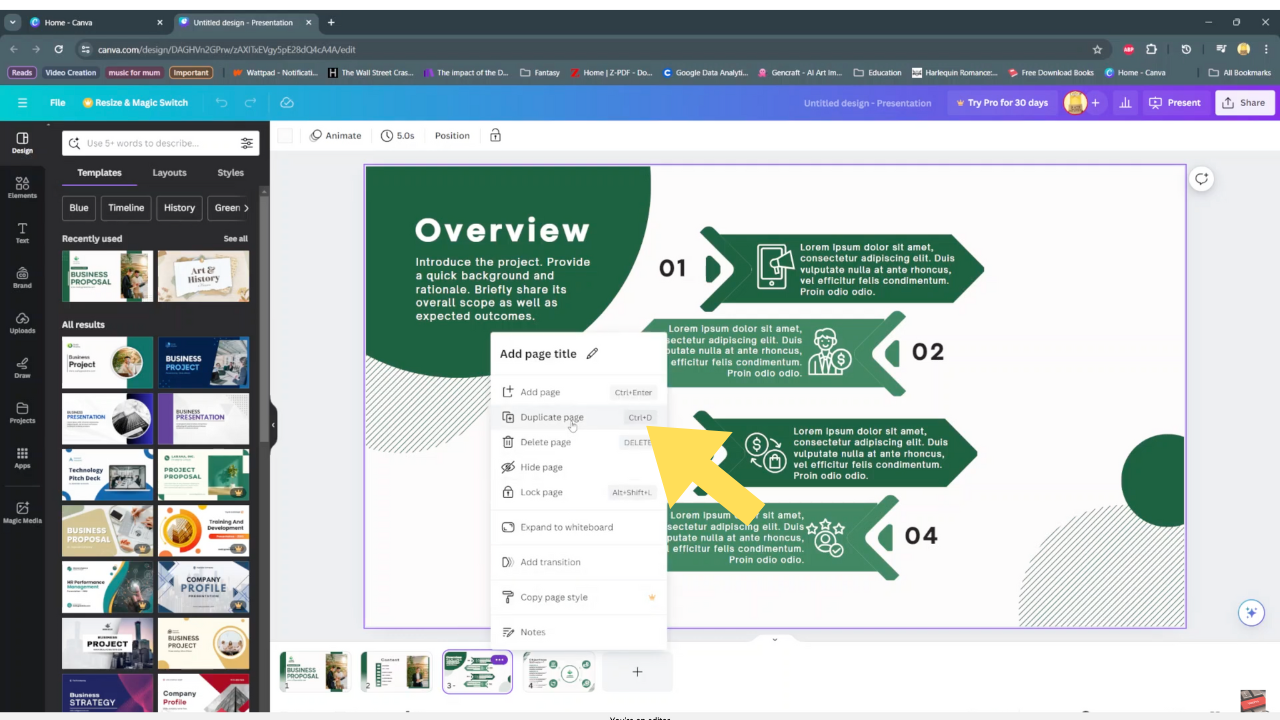This screenshot has width=1280, height=720.
Task: Click the background color swatch
Action: (285, 136)
